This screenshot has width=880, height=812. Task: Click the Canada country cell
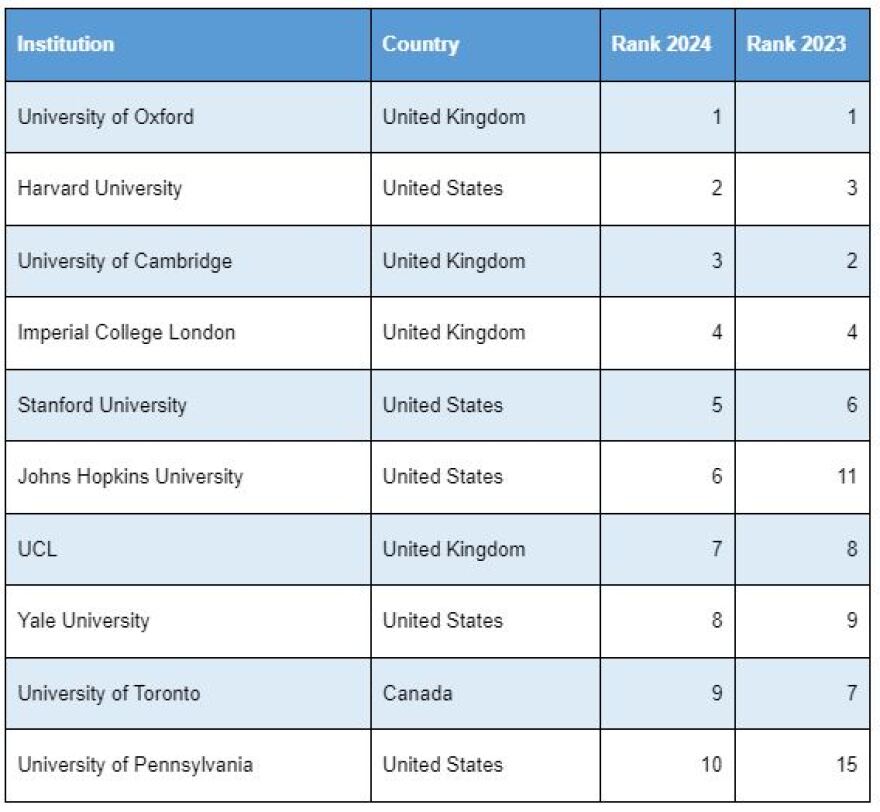[x=418, y=693]
